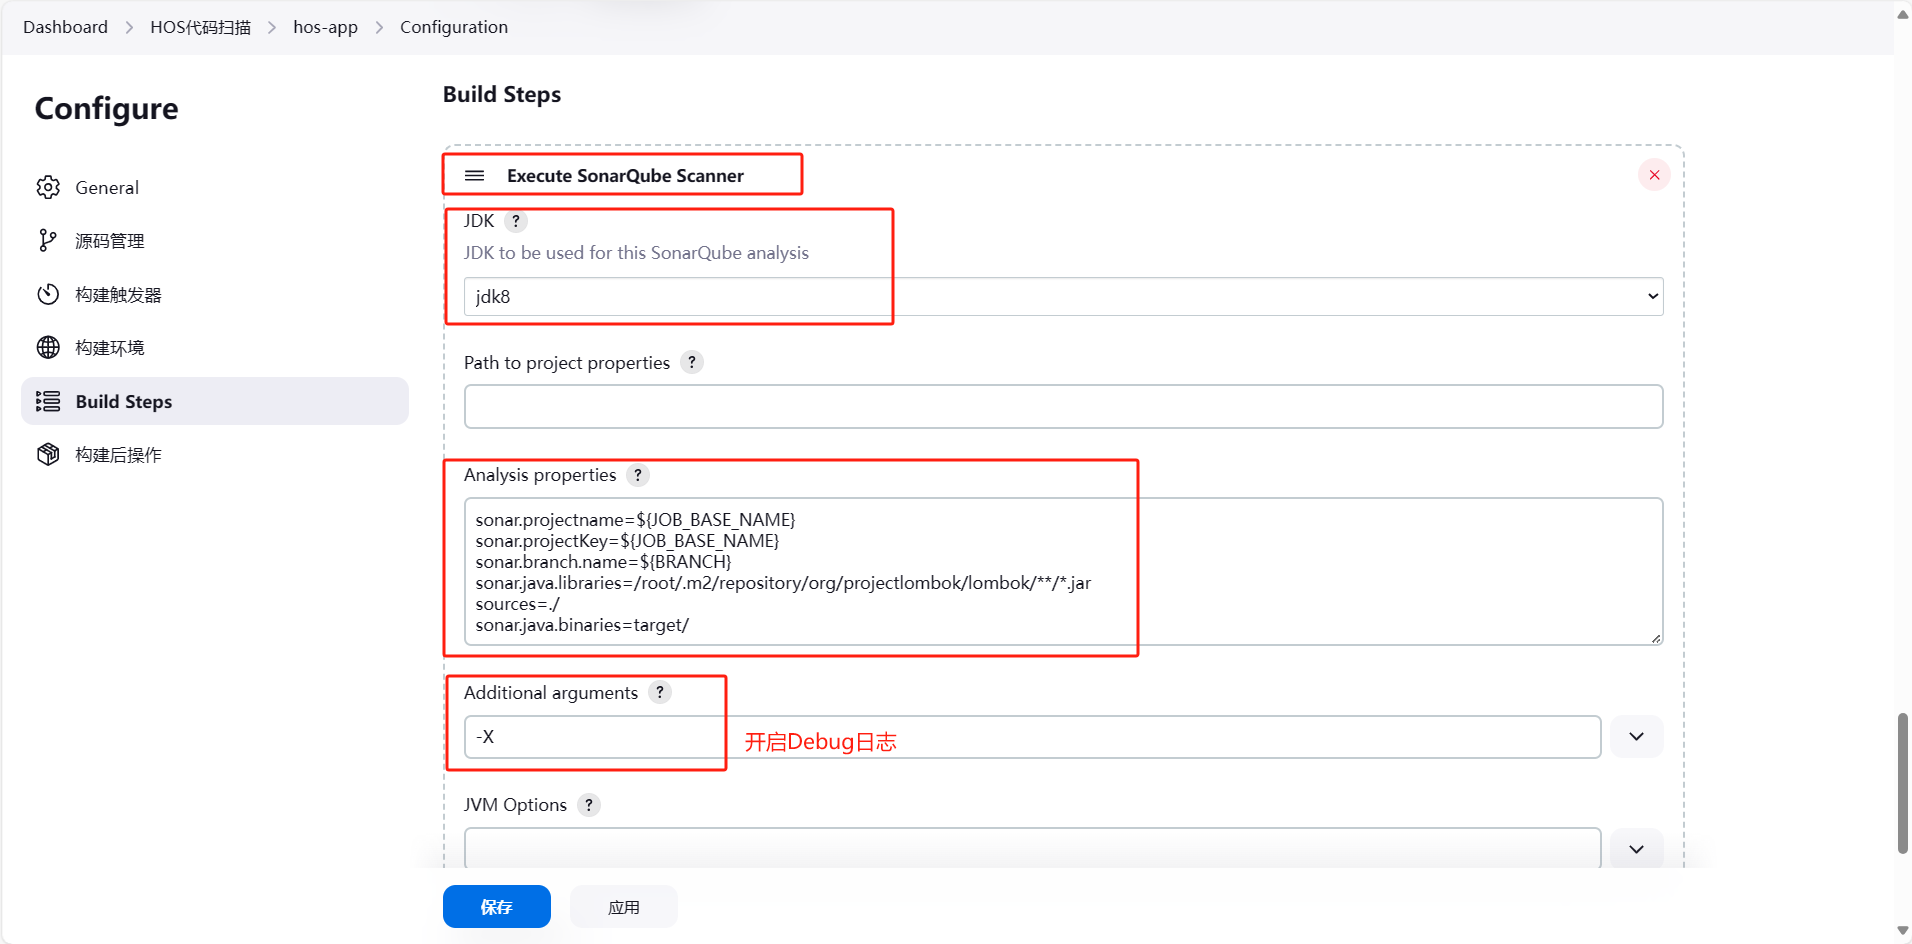The width and height of the screenshot is (1912, 944).
Task: Show help for Path to project properties
Action: [692, 362]
